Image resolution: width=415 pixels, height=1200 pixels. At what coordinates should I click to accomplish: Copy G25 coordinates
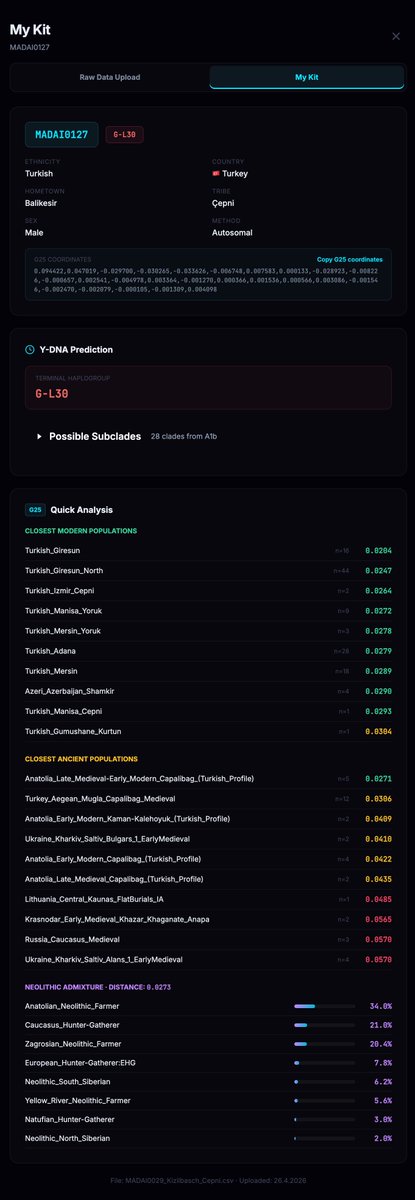tap(350, 258)
